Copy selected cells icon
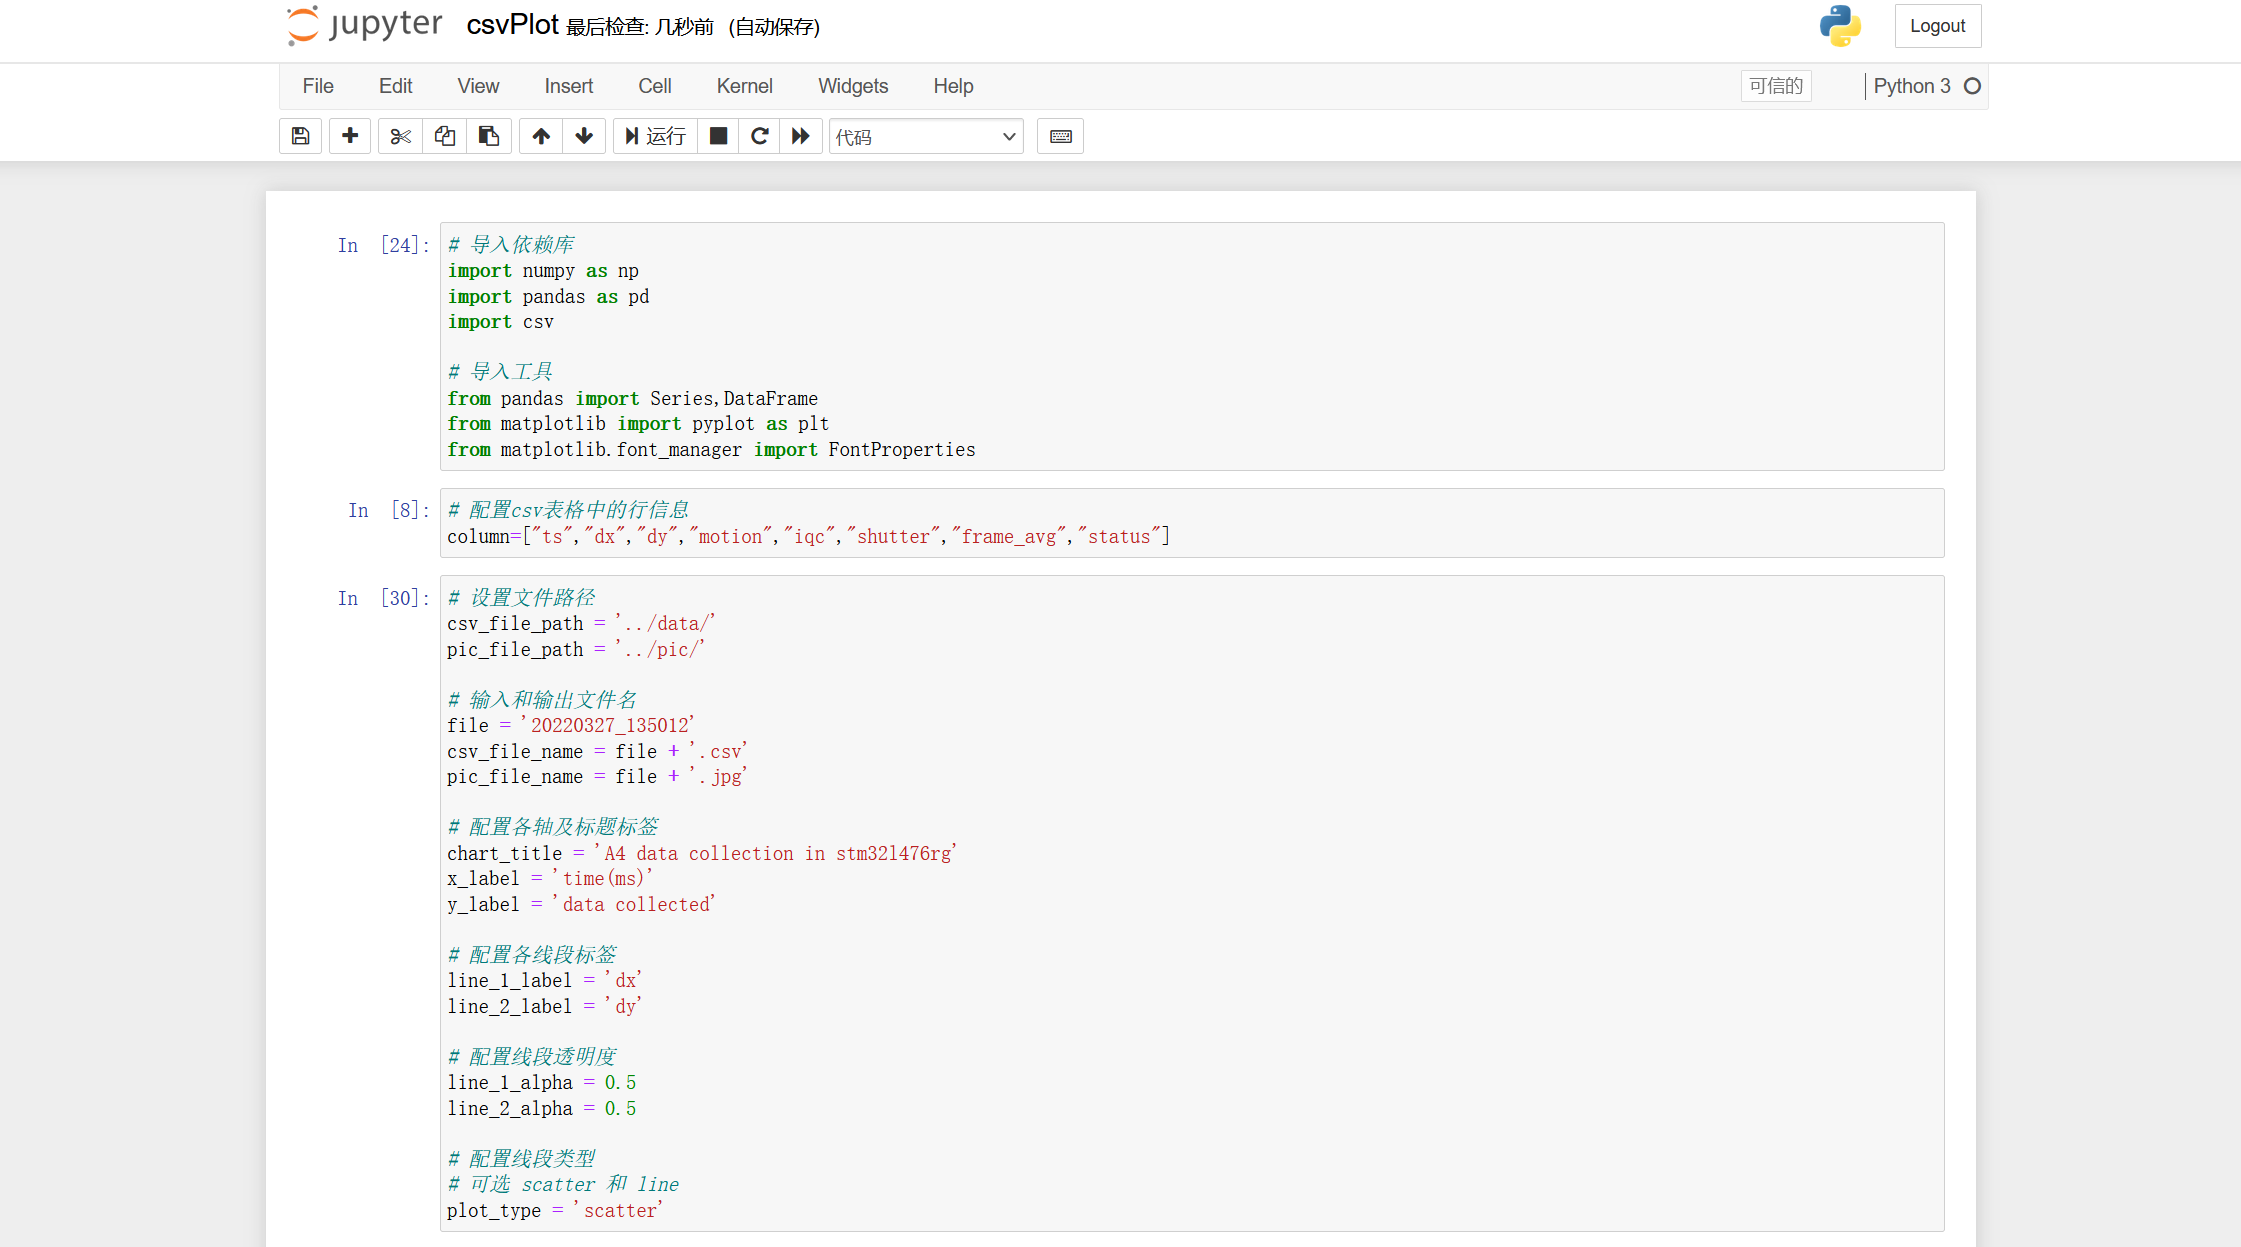The width and height of the screenshot is (2241, 1247). pyautogui.click(x=445, y=136)
